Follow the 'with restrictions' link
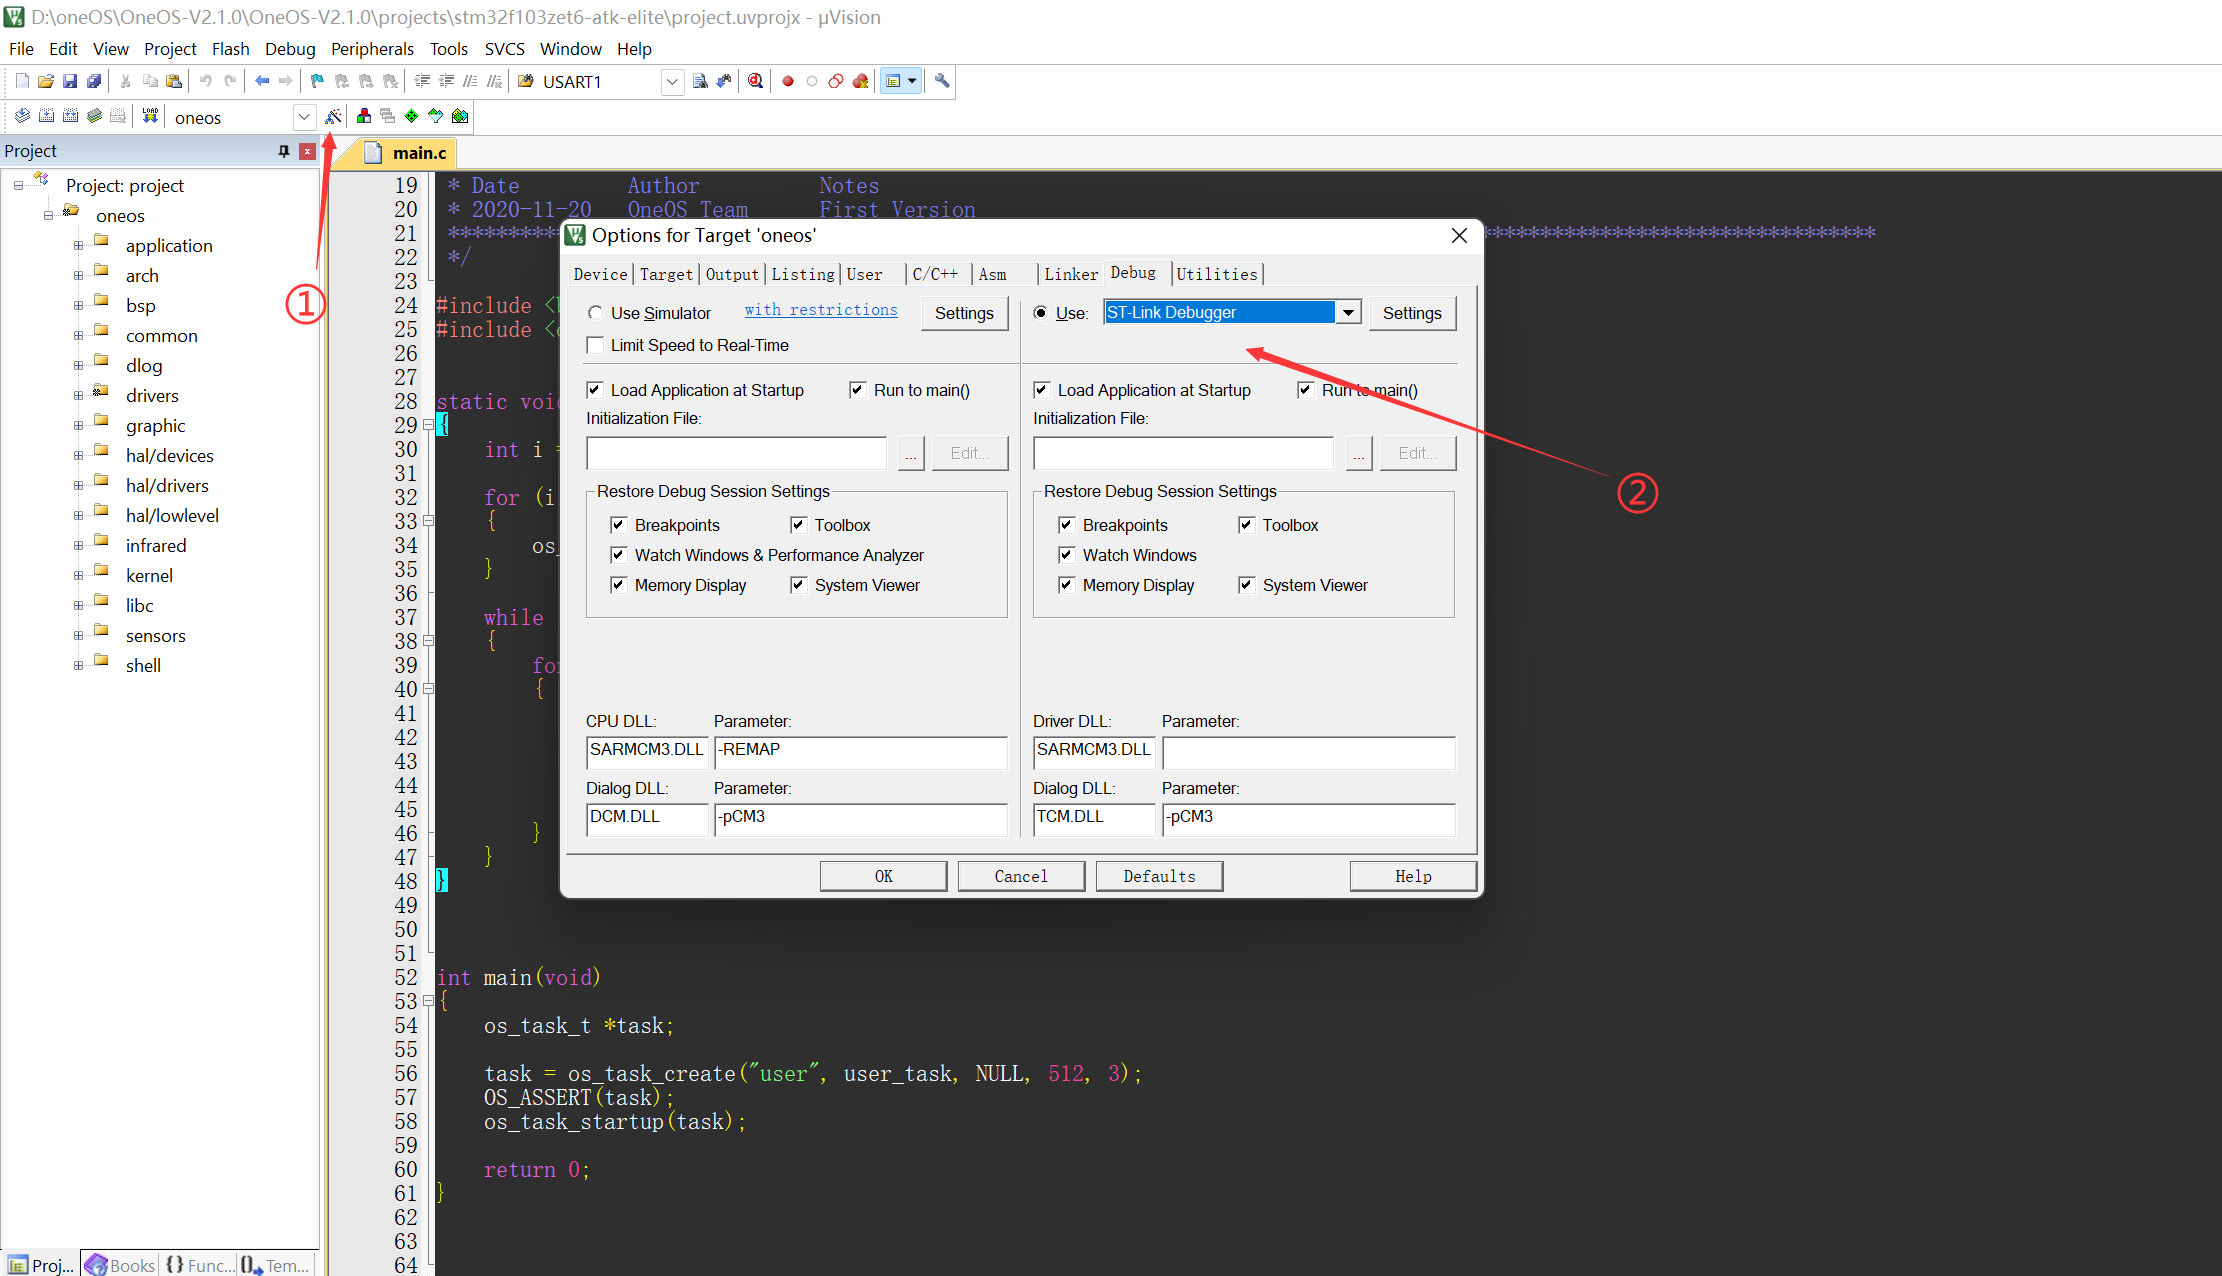The image size is (2222, 1276). [820, 310]
